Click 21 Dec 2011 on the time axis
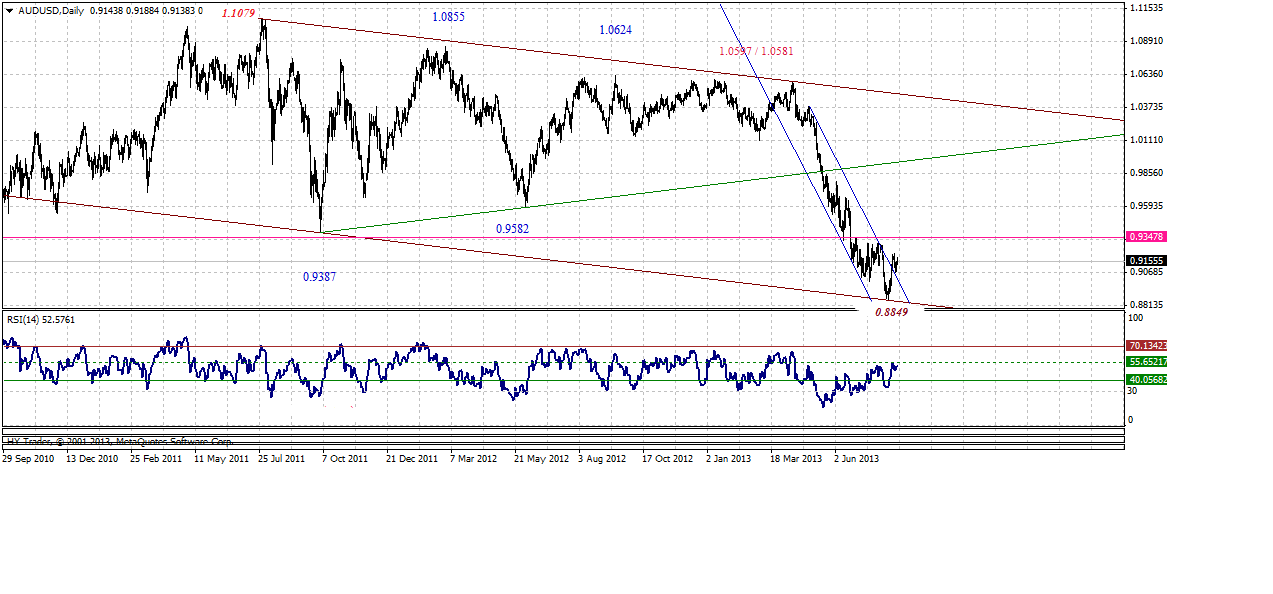Screen dimensions: 1273x594 pos(412,459)
